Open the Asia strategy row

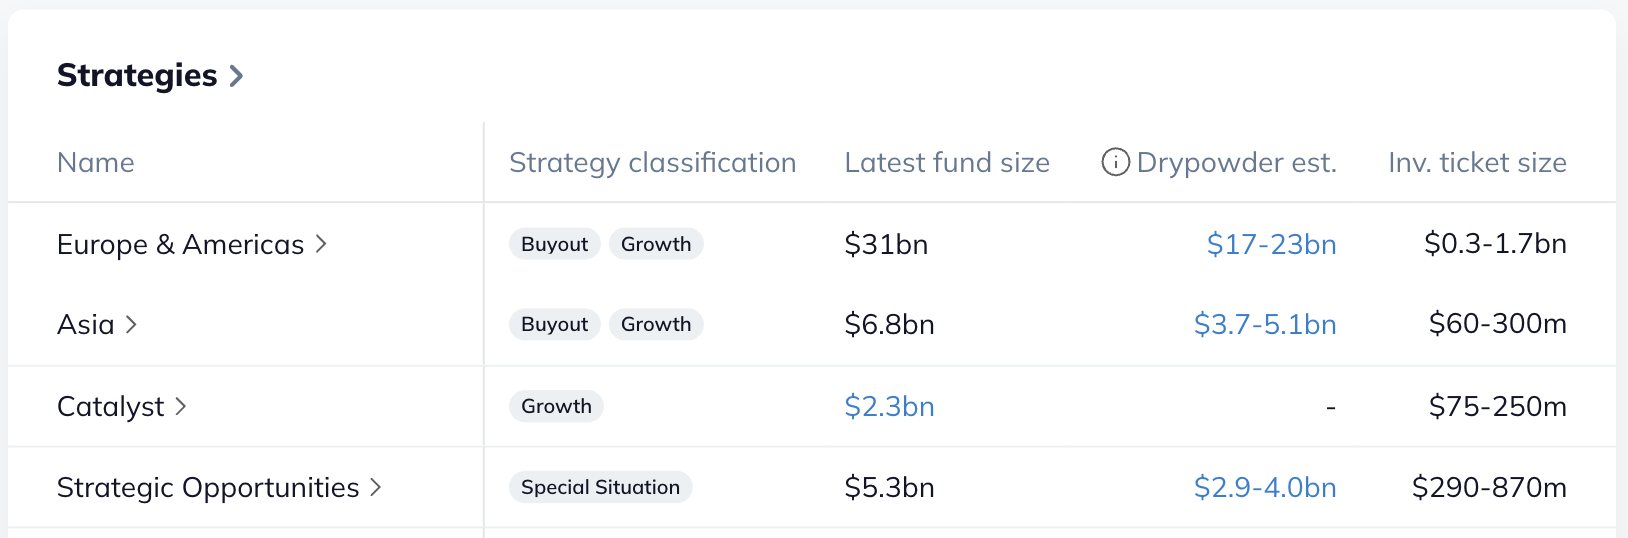click(86, 325)
